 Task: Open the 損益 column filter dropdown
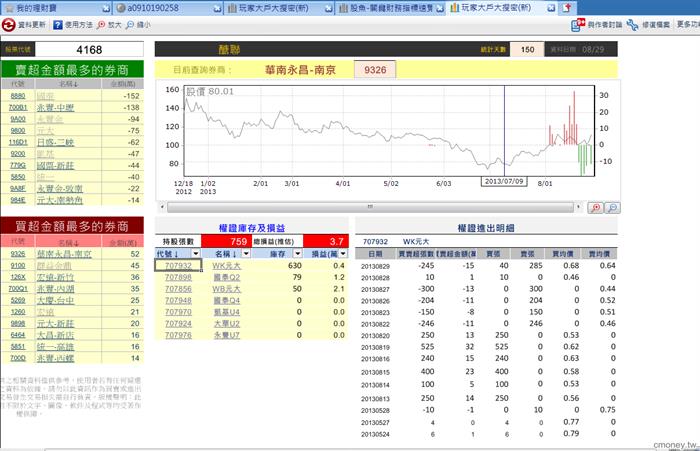click(x=343, y=254)
